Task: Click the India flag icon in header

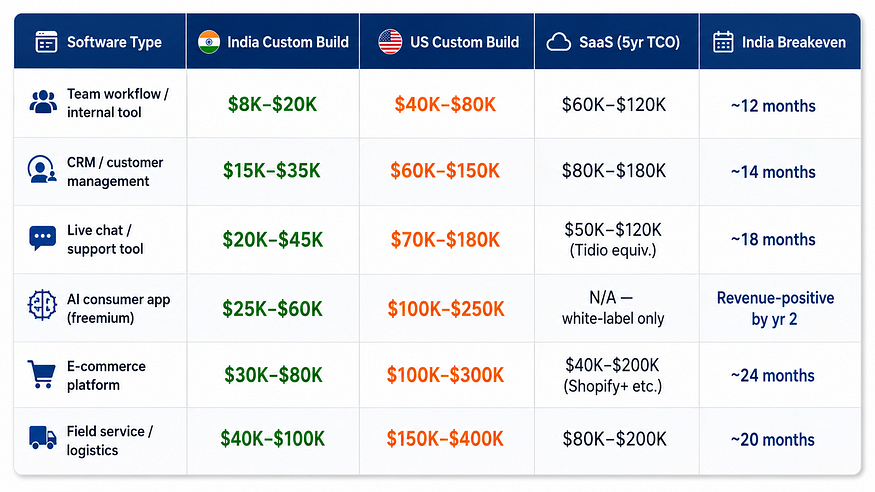Action: click(x=209, y=42)
